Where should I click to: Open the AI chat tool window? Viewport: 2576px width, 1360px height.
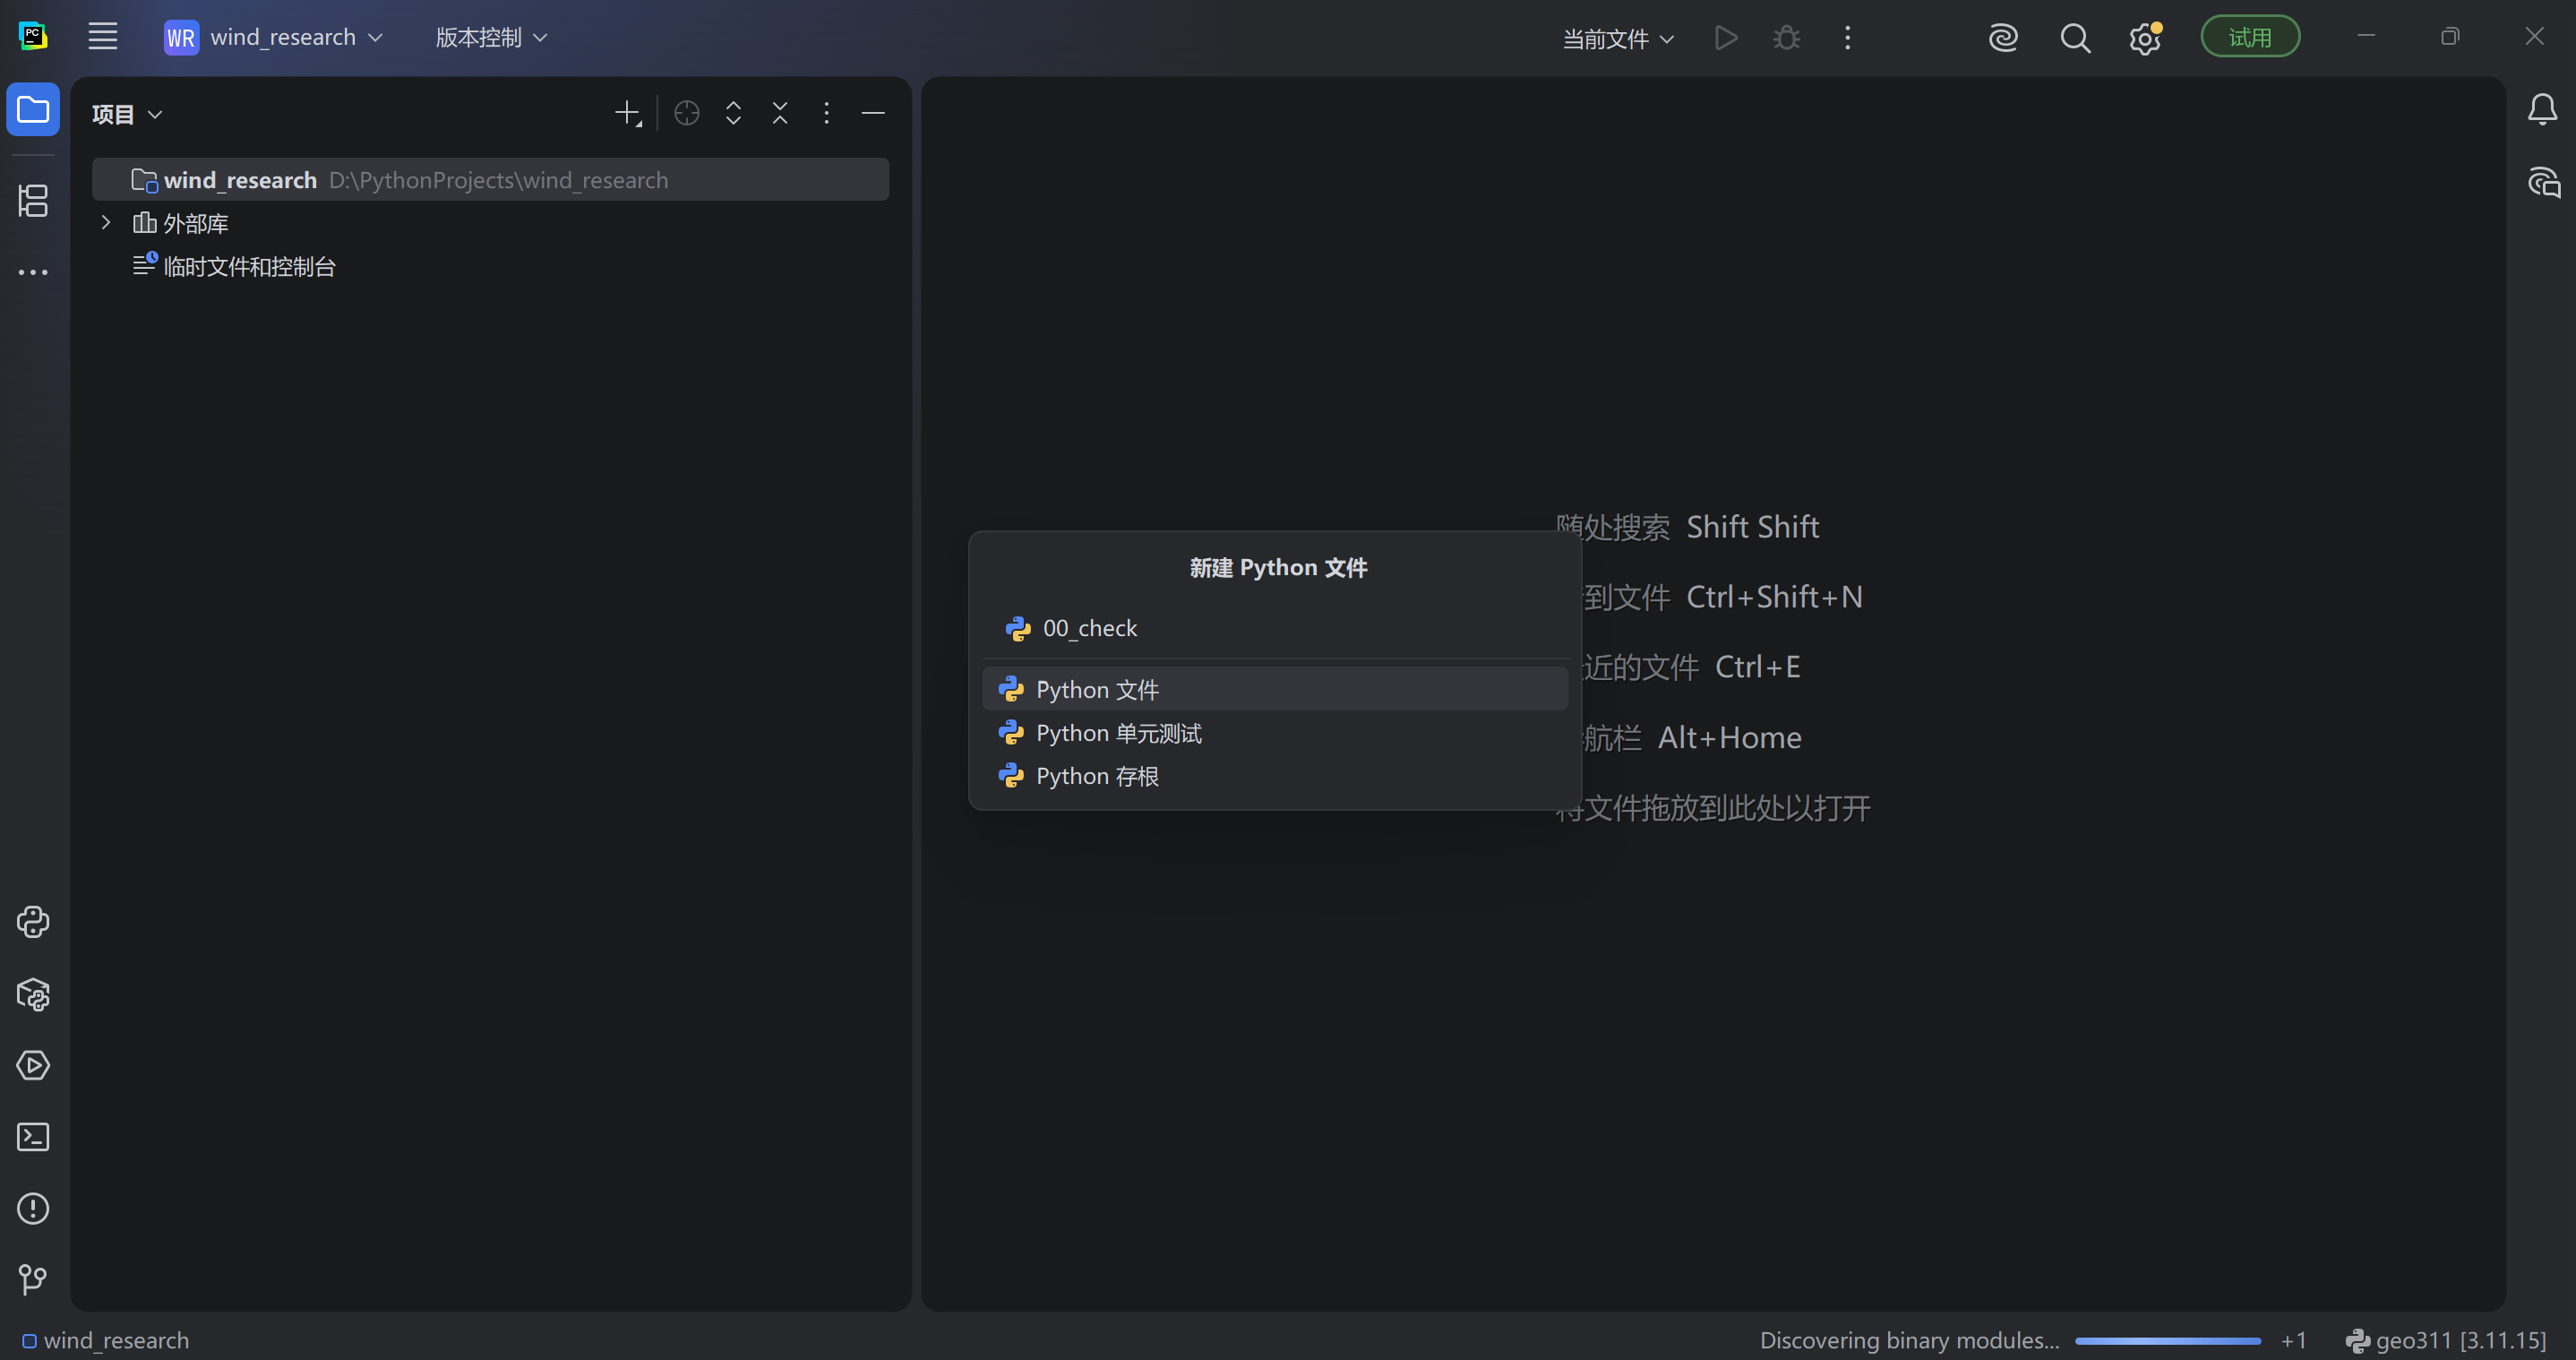[2543, 182]
